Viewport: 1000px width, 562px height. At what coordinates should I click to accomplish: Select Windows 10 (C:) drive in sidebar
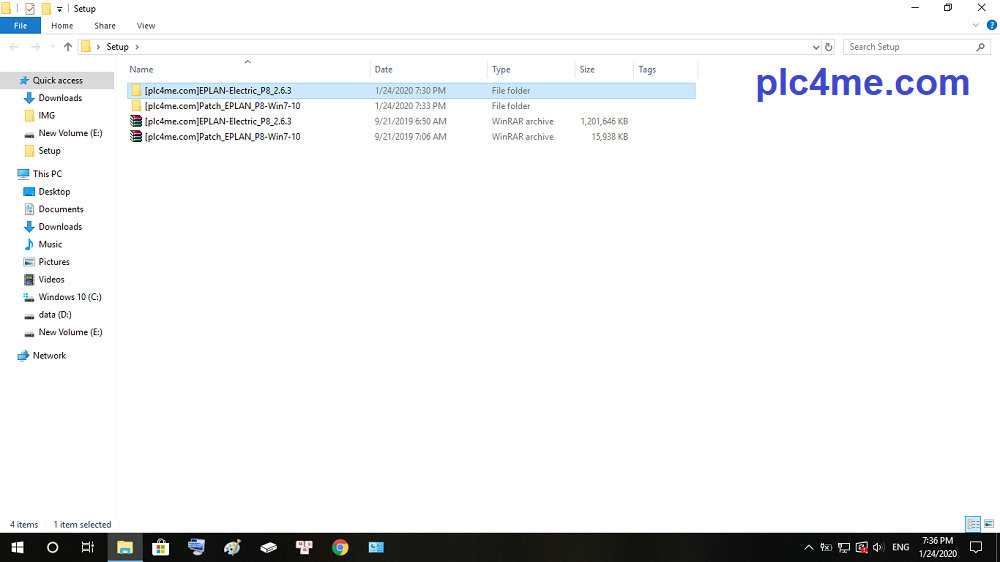click(x=69, y=297)
